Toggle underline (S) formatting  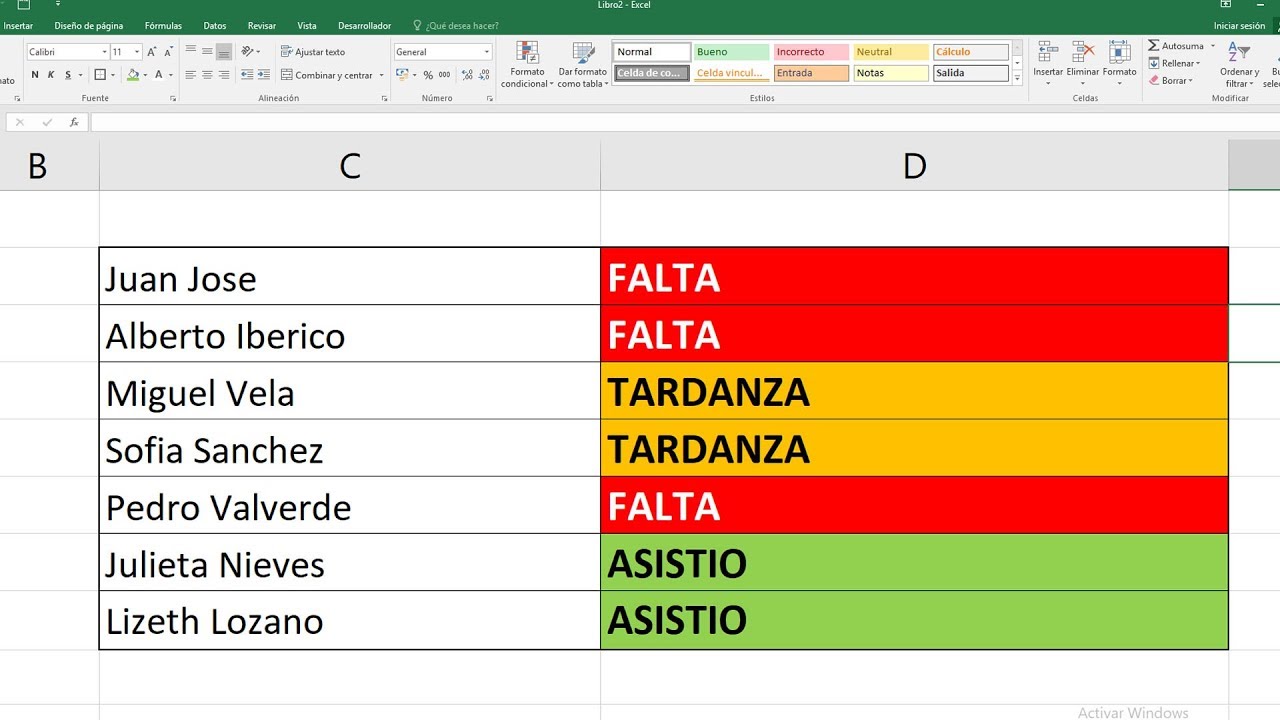click(x=68, y=75)
